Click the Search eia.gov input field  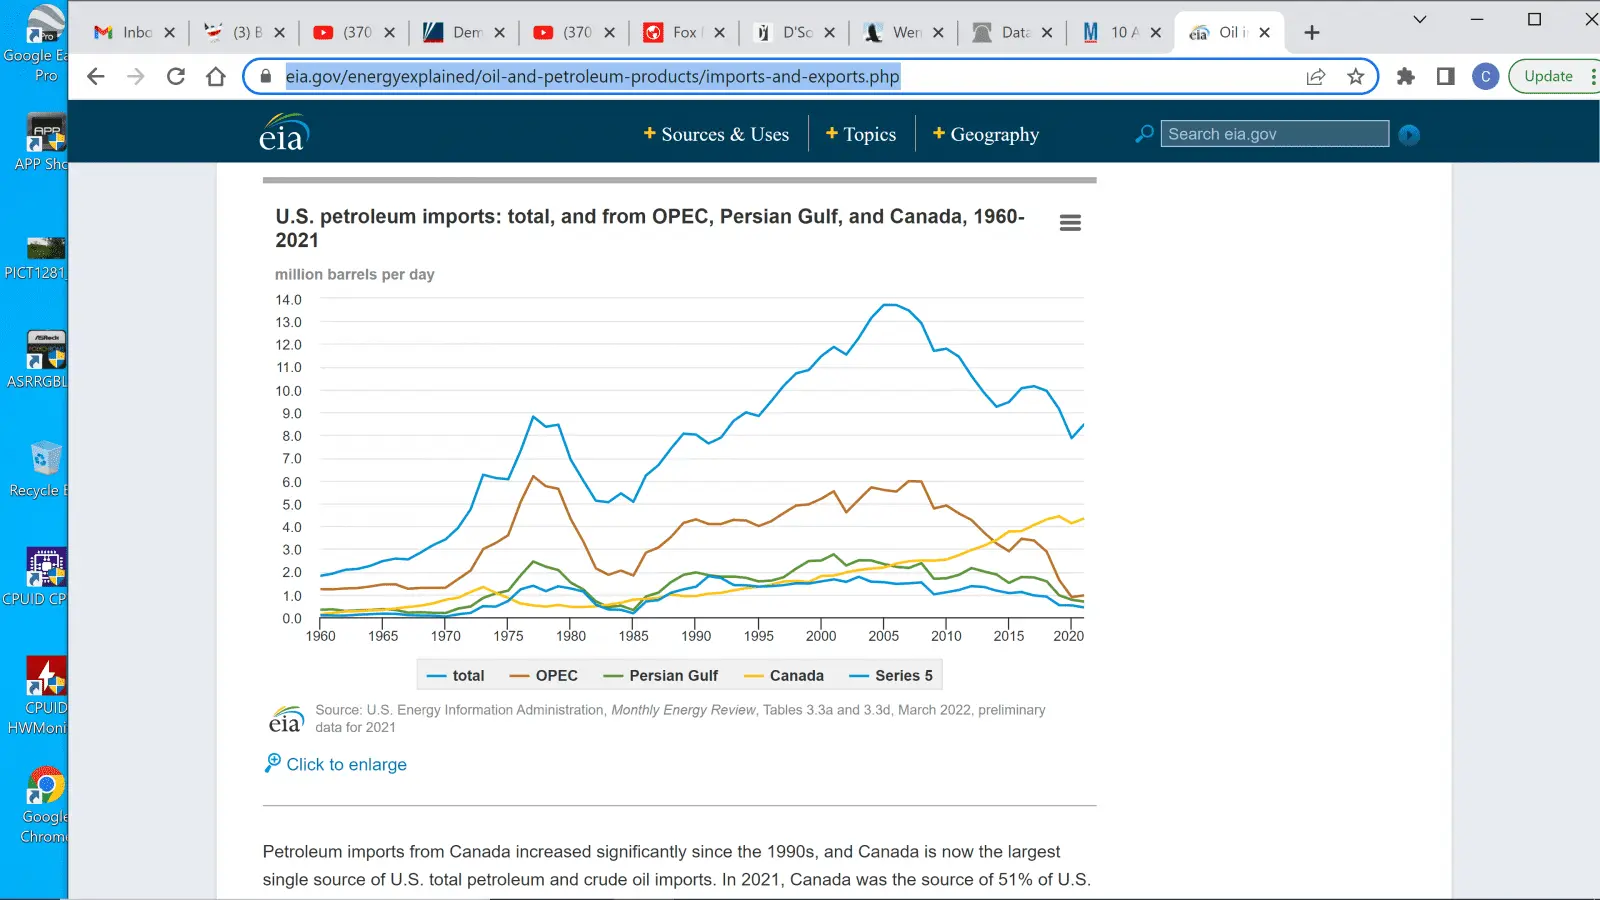coord(1274,134)
